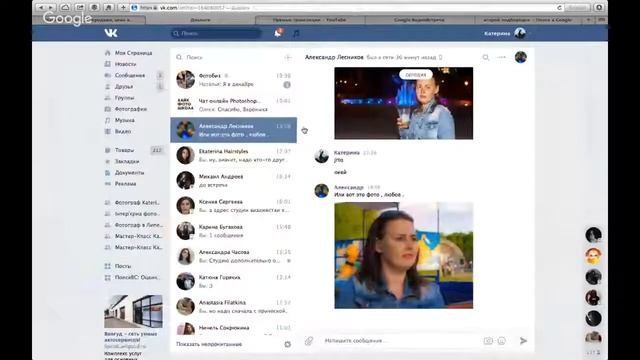Start new conversation with plus icon
Screen dimensions: 640x360
[288, 58]
